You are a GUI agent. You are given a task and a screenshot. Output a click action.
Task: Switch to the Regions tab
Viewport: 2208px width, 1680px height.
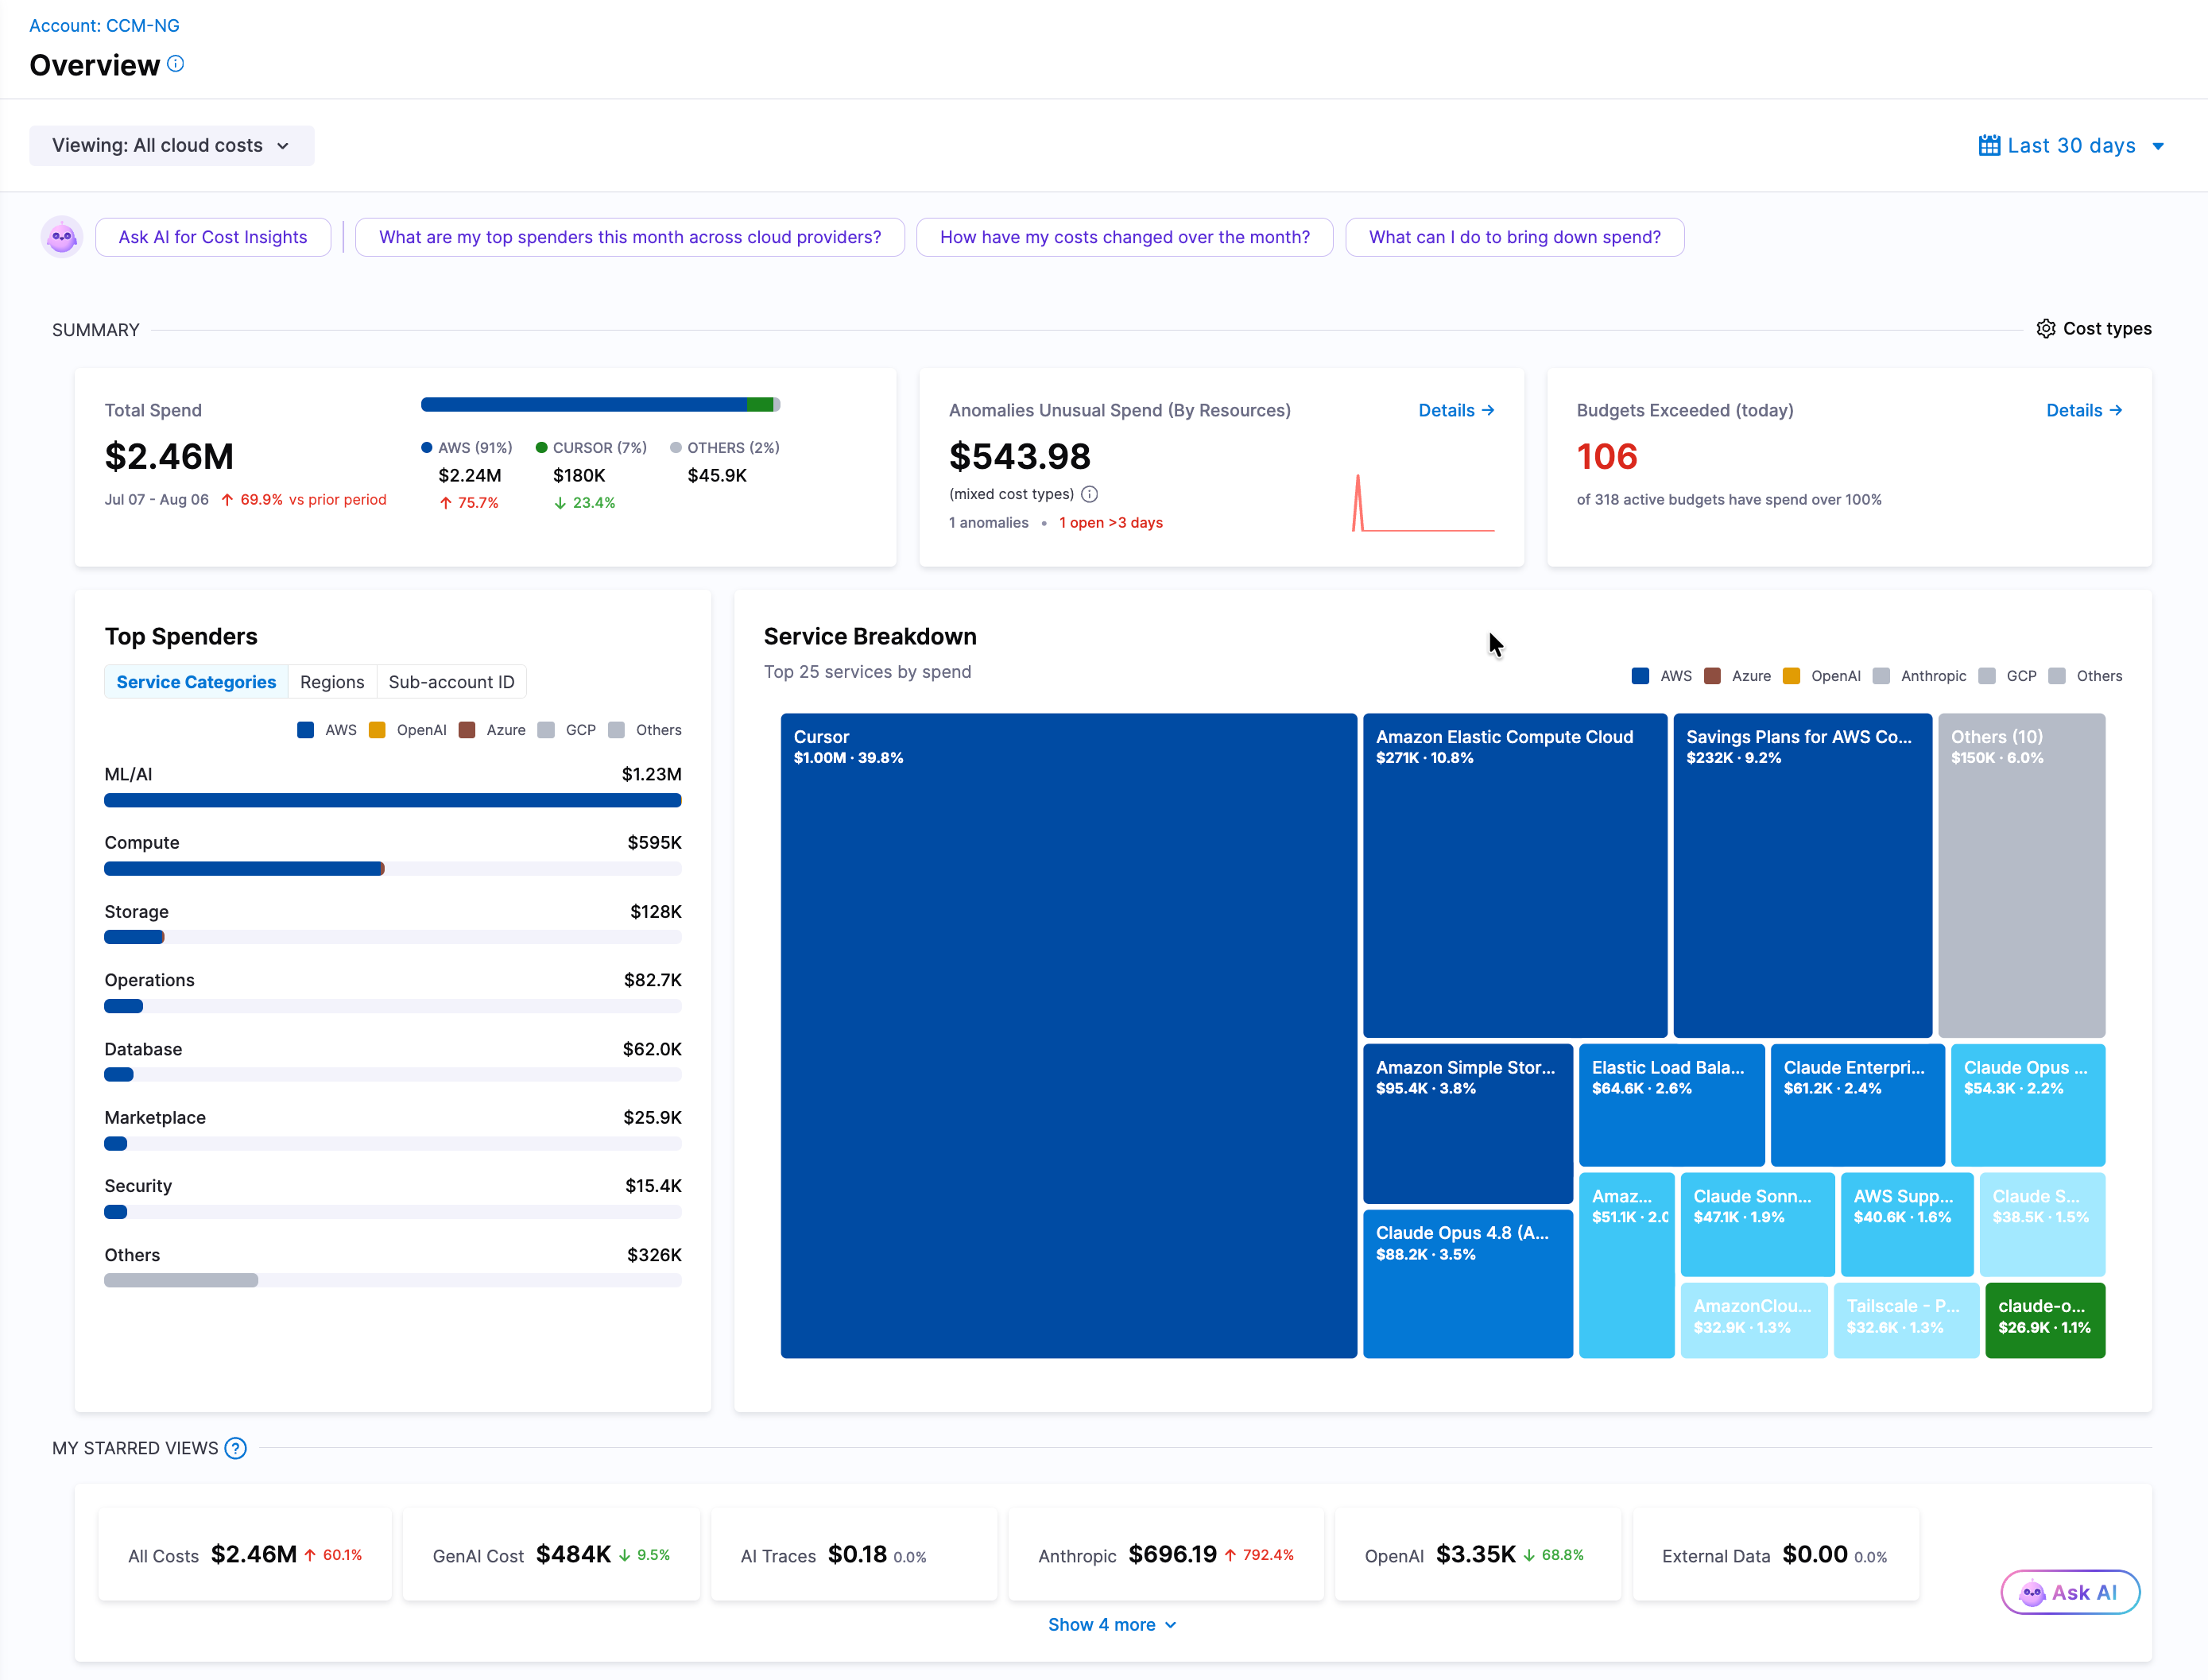[x=332, y=682]
